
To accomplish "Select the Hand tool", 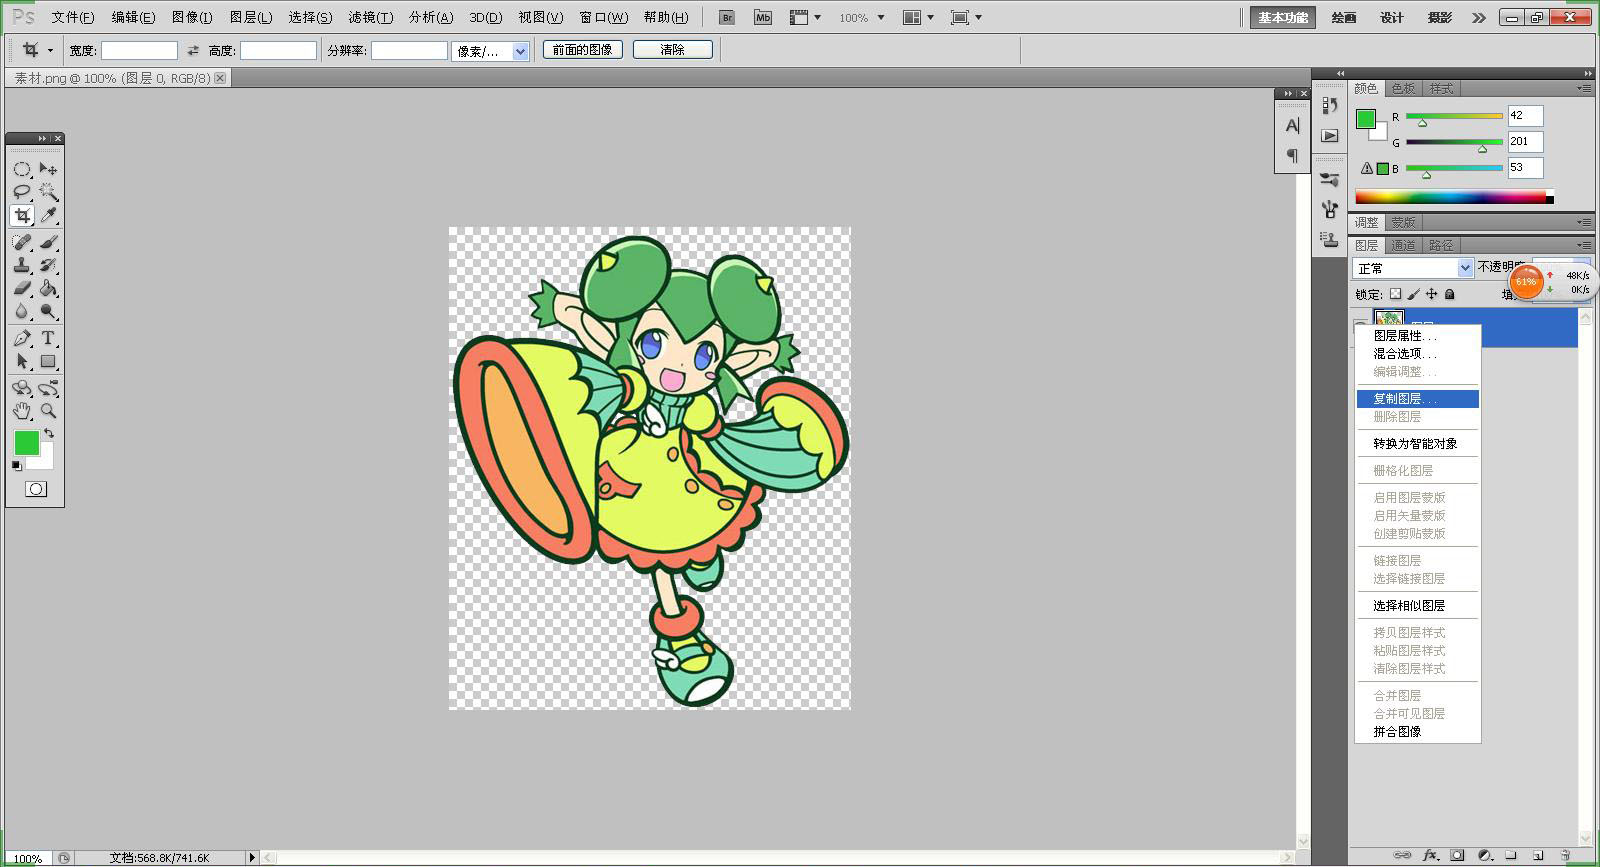I will point(22,411).
